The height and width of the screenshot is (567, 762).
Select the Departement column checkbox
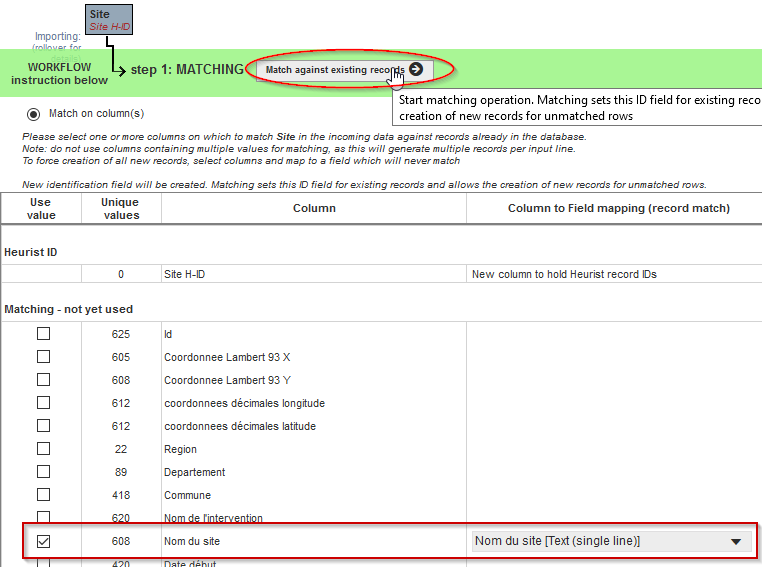[43, 472]
